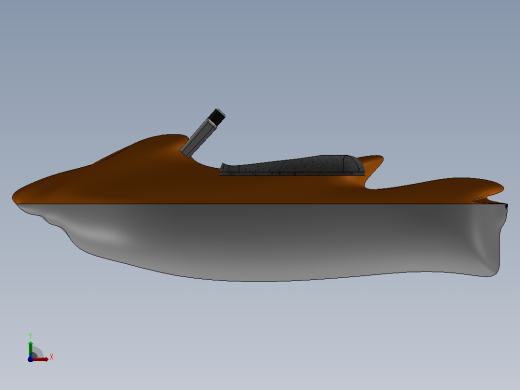Click the XYZ coordinate triad indicator

click(39, 348)
